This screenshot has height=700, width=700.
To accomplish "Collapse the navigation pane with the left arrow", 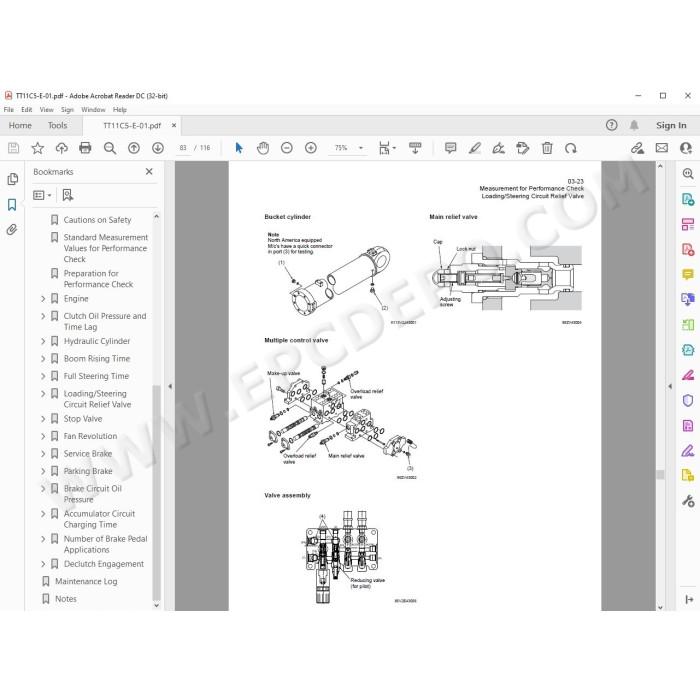I will point(170,386).
